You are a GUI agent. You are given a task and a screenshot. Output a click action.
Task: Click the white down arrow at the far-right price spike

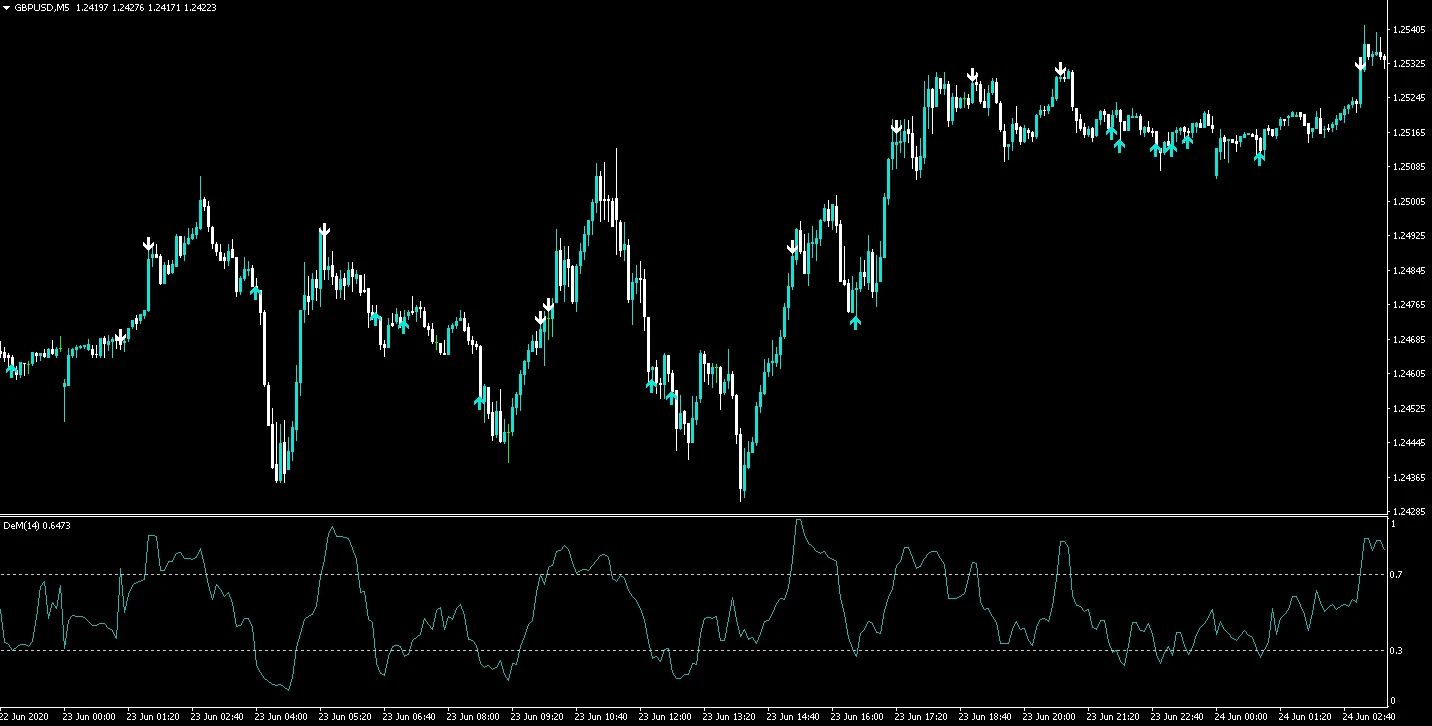pyautogui.click(x=1360, y=65)
